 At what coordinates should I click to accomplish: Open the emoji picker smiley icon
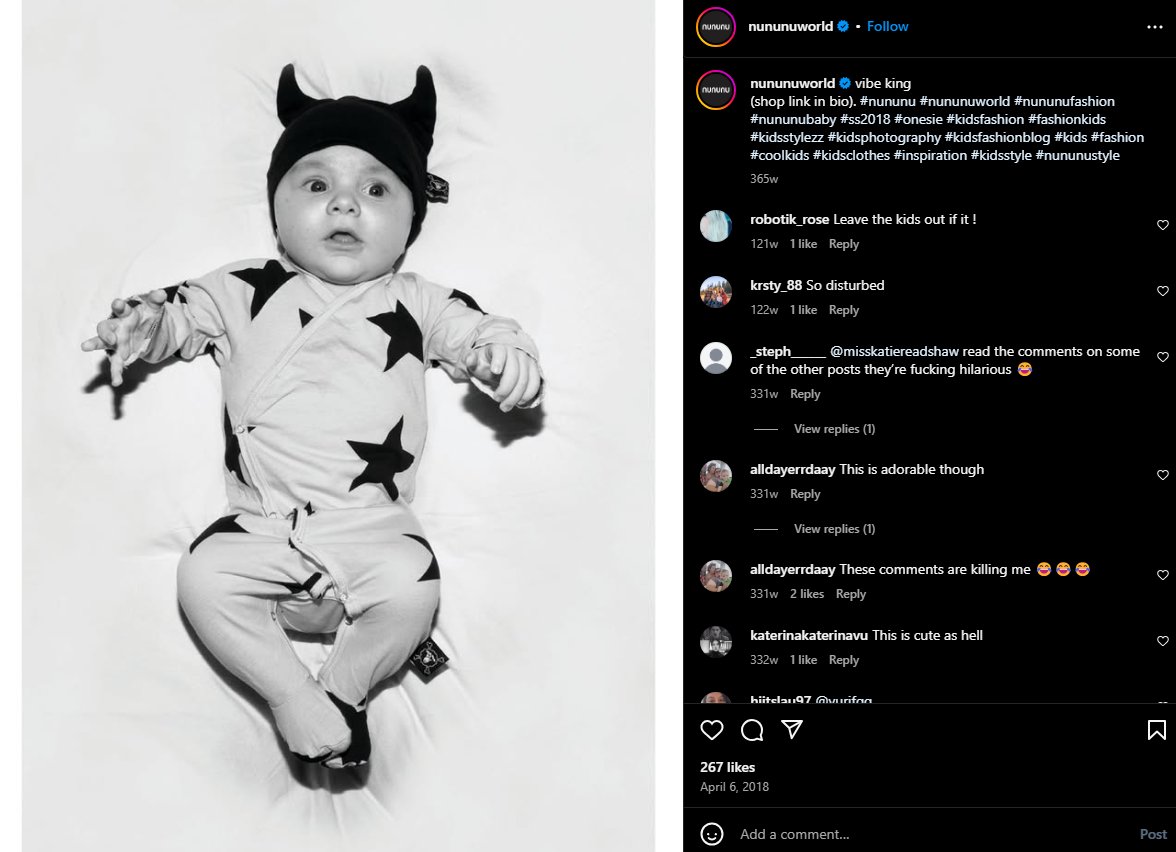(712, 833)
